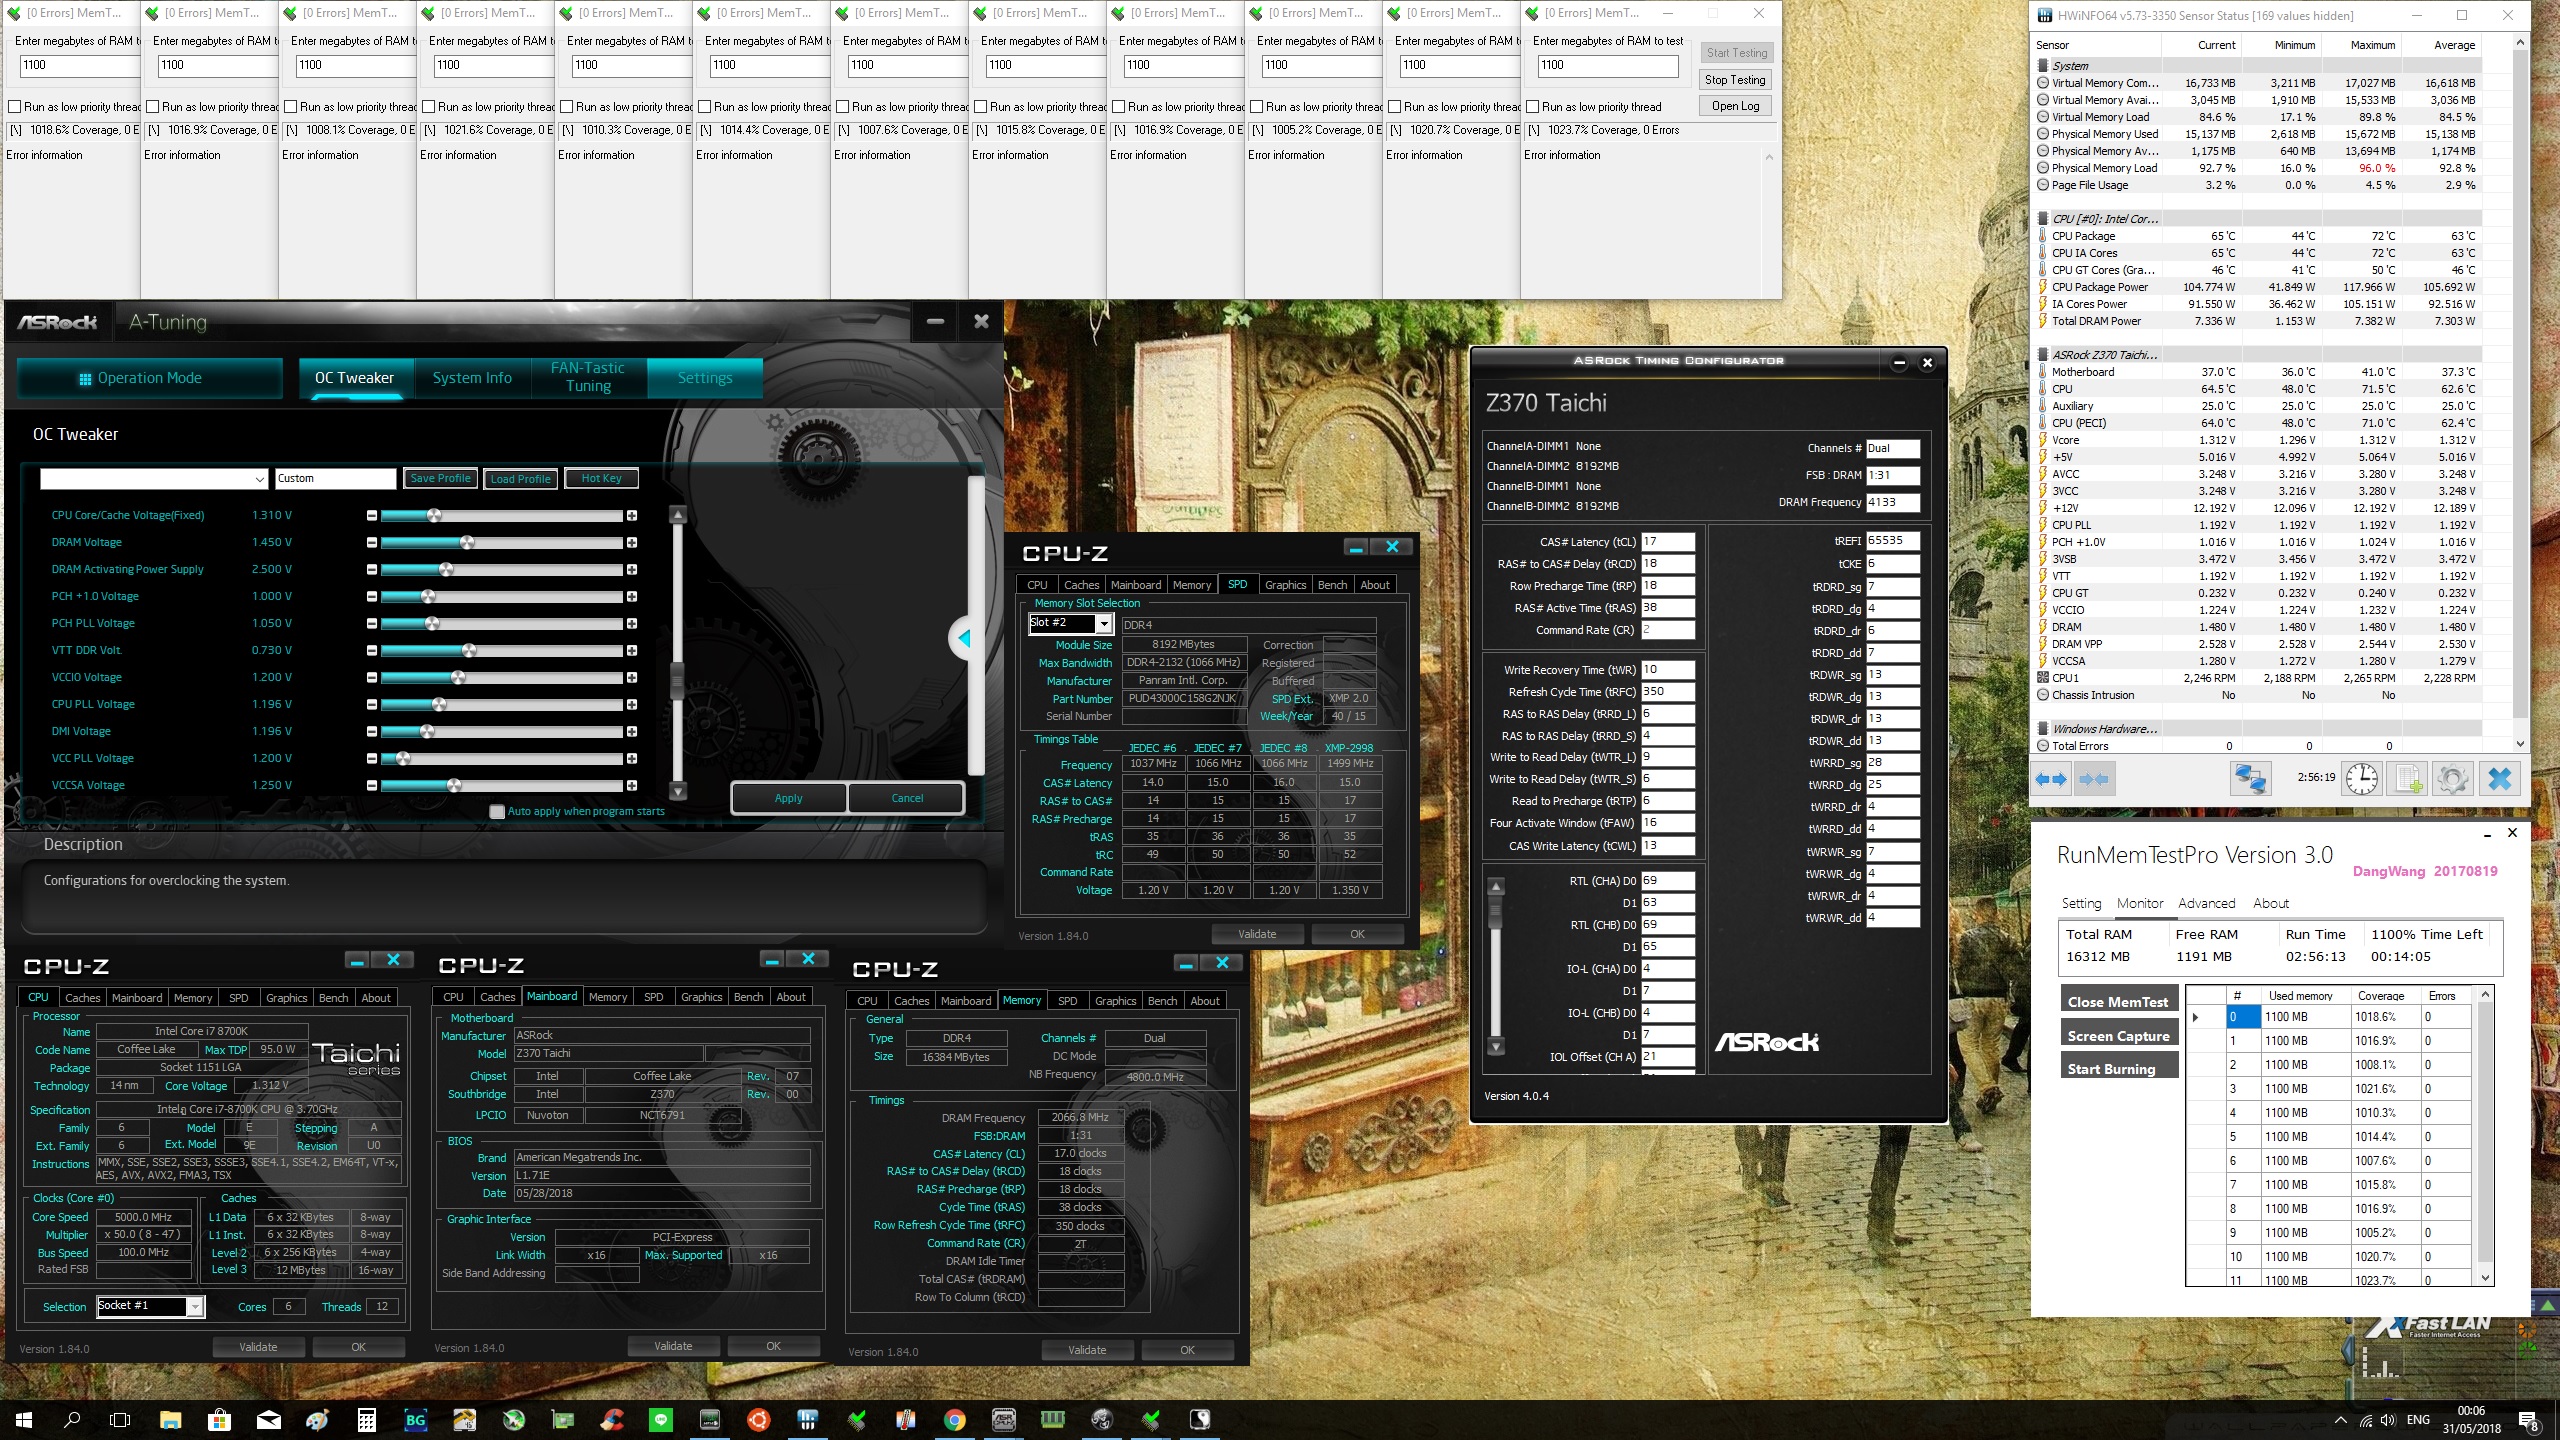Viewport: 2560px width, 1440px height.
Task: Open Windows Start menu
Action: tap(24, 1419)
